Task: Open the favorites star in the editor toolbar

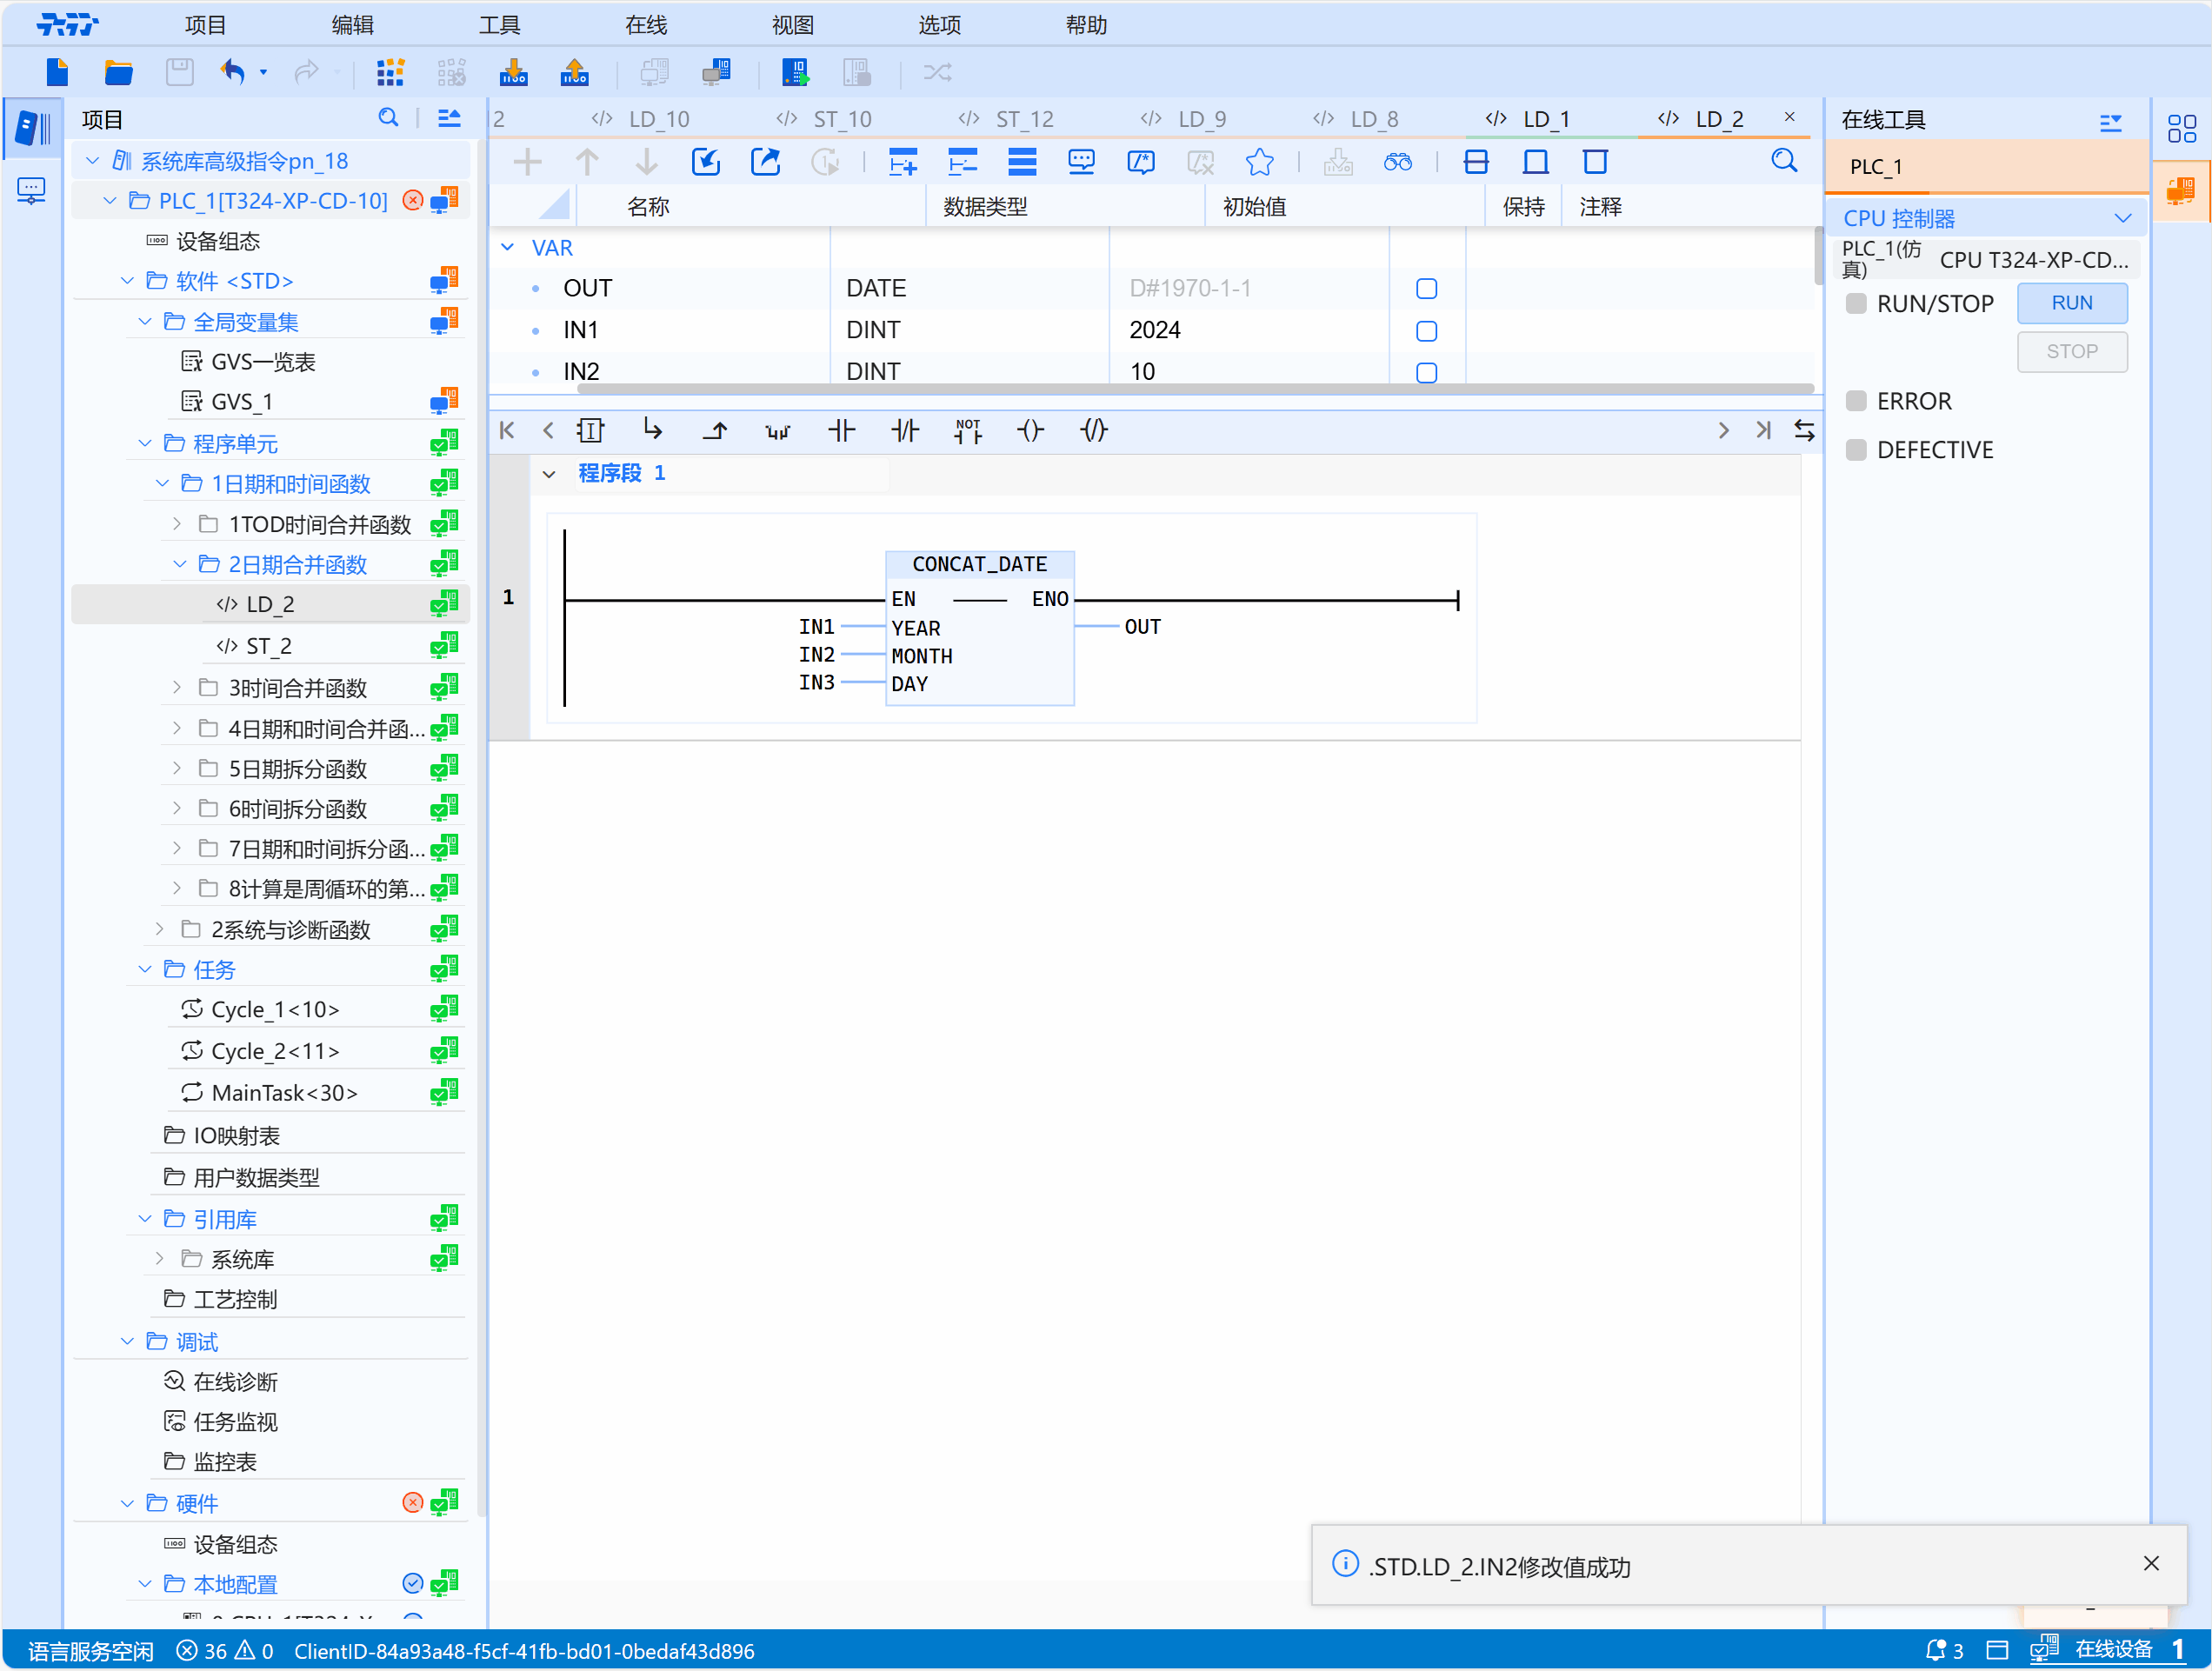Action: click(x=1259, y=161)
